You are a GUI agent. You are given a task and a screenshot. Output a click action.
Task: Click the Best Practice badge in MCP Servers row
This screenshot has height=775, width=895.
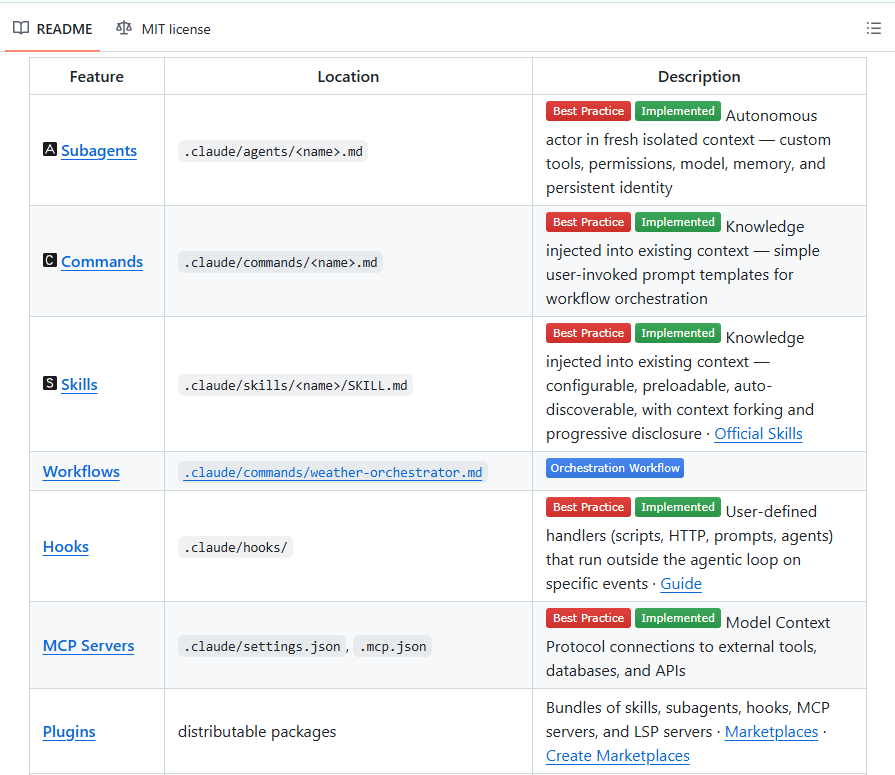click(x=588, y=618)
